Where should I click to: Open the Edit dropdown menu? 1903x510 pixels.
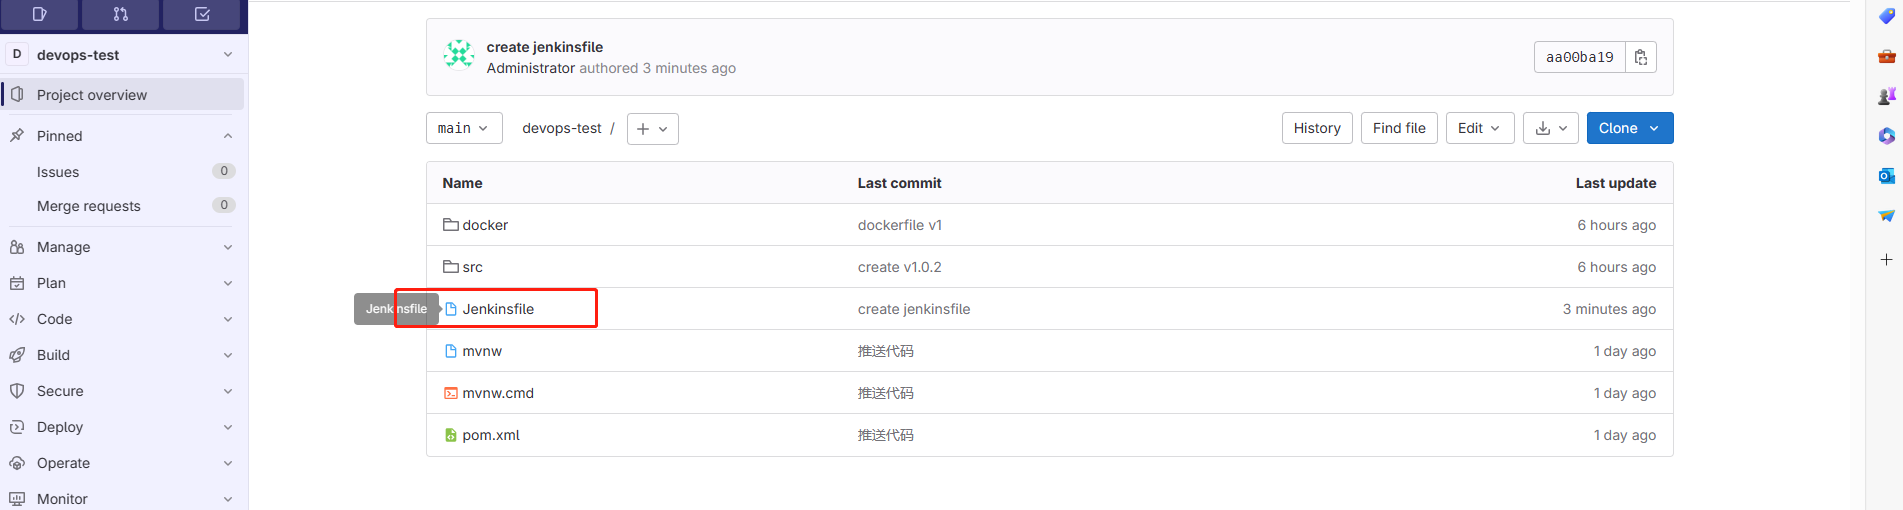tap(1479, 128)
